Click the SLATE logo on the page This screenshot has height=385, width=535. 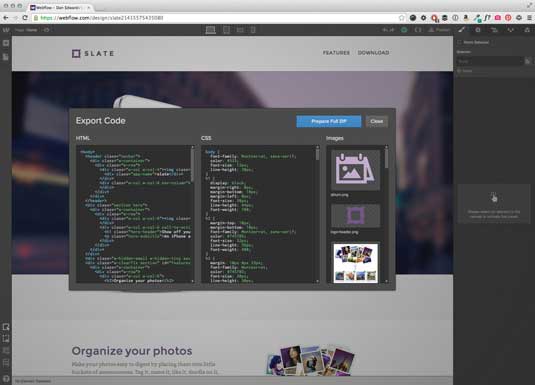93,53
